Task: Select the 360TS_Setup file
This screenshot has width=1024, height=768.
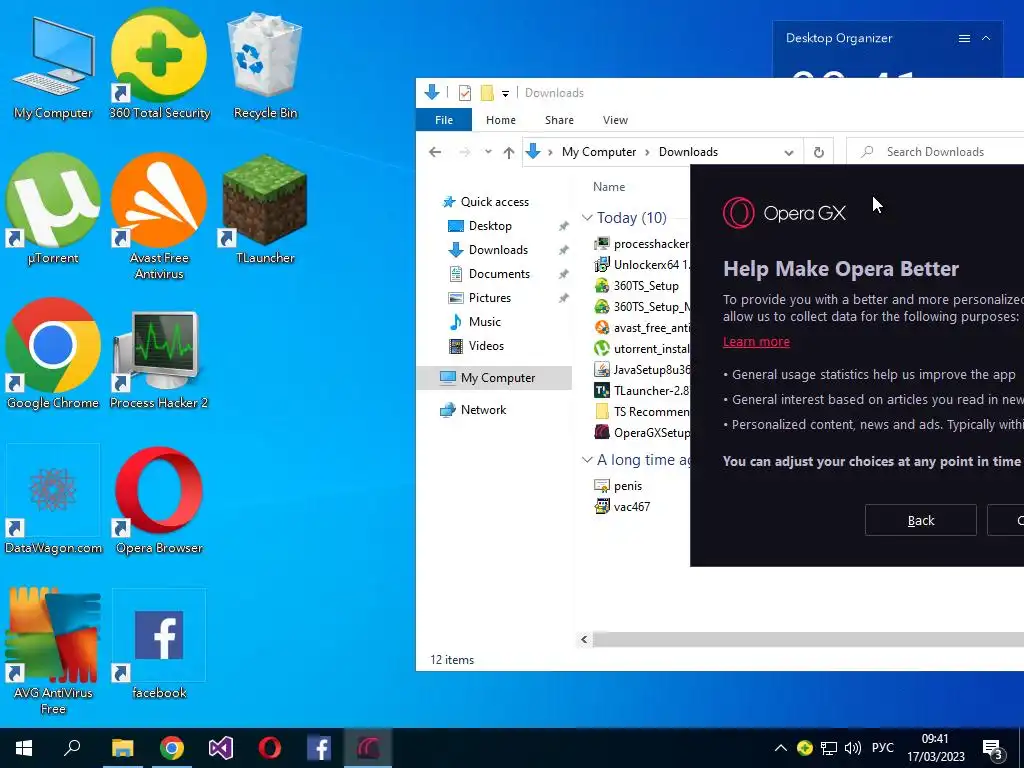Action: [637, 286]
